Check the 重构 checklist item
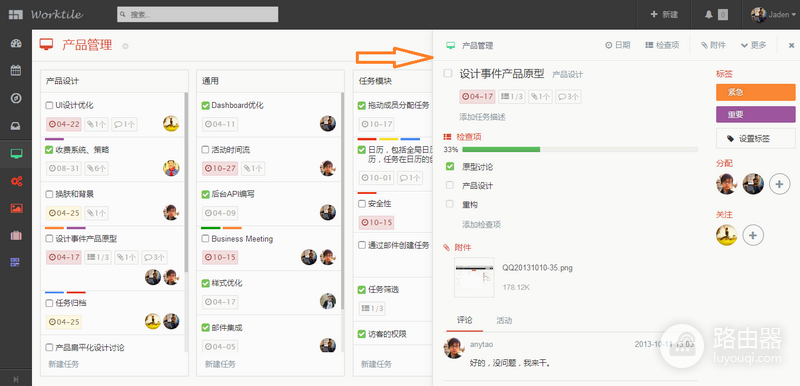800x386 pixels. coord(449,204)
